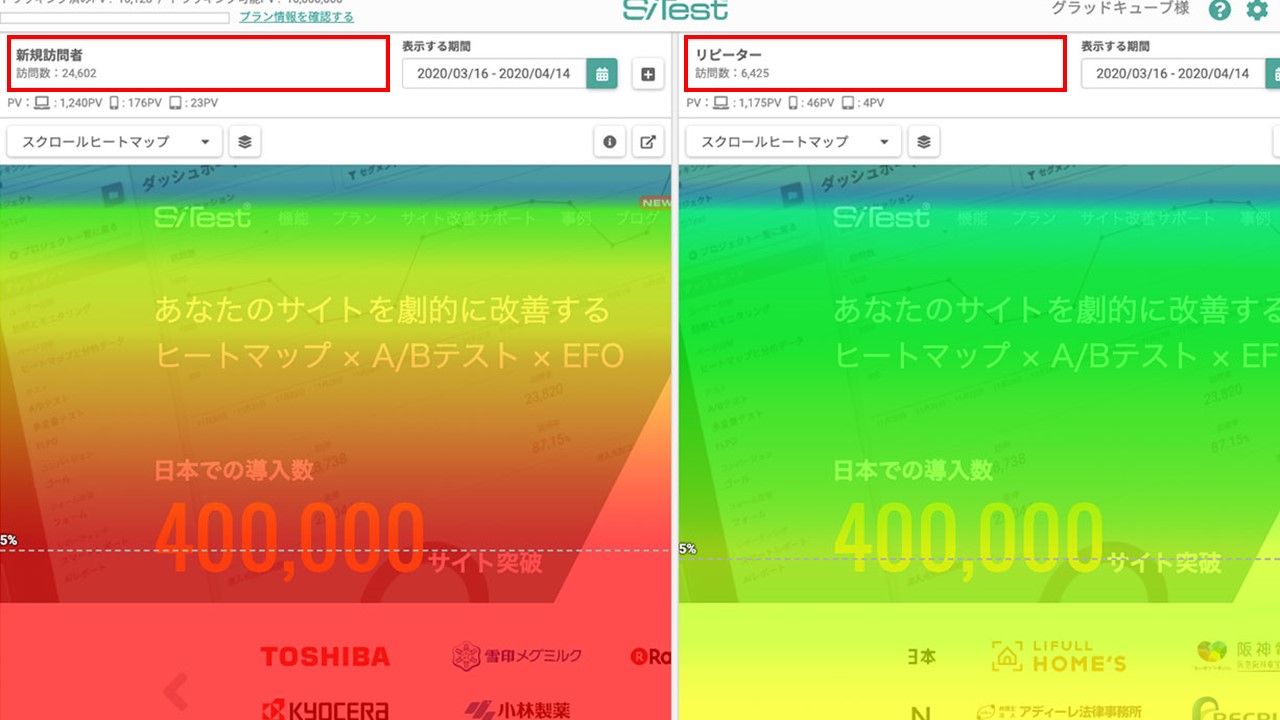This screenshot has height=720, width=1280.
Task: Click right panel desktop PV icon 1,175PV
Action: point(721,103)
